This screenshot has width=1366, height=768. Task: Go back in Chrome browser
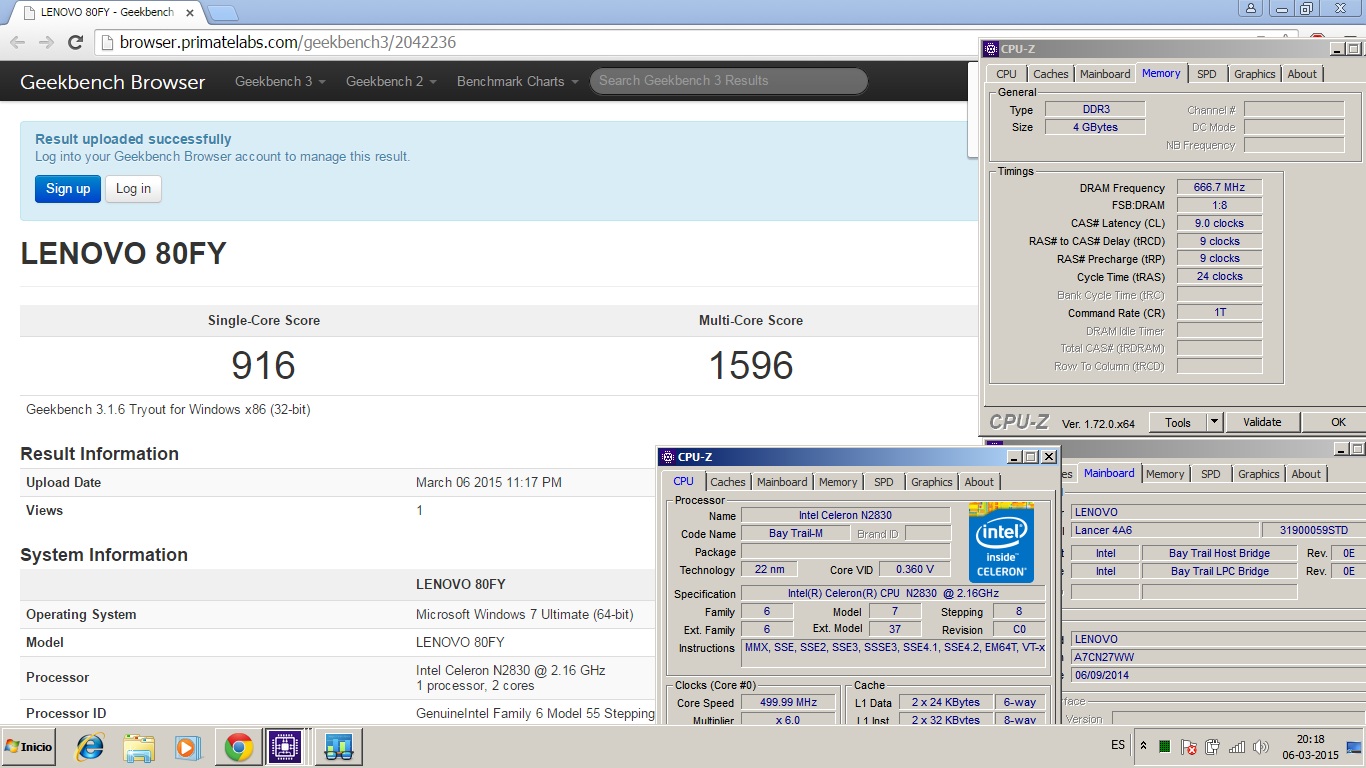(x=17, y=42)
